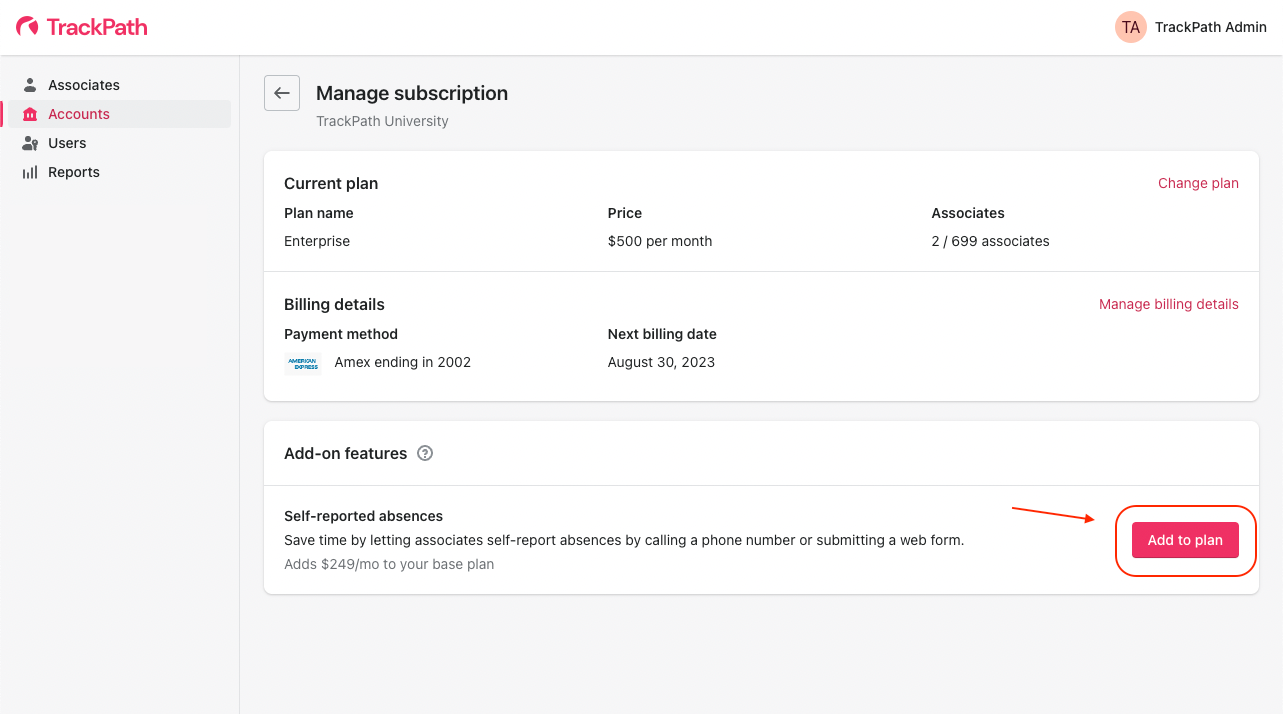
Task: Click the TrackPath brand name text
Action: (x=97, y=27)
